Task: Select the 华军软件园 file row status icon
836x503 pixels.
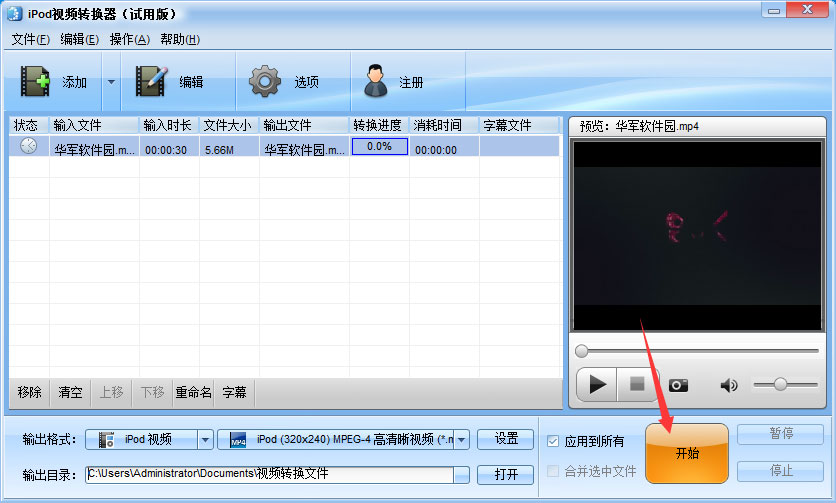Action: (x=29, y=147)
